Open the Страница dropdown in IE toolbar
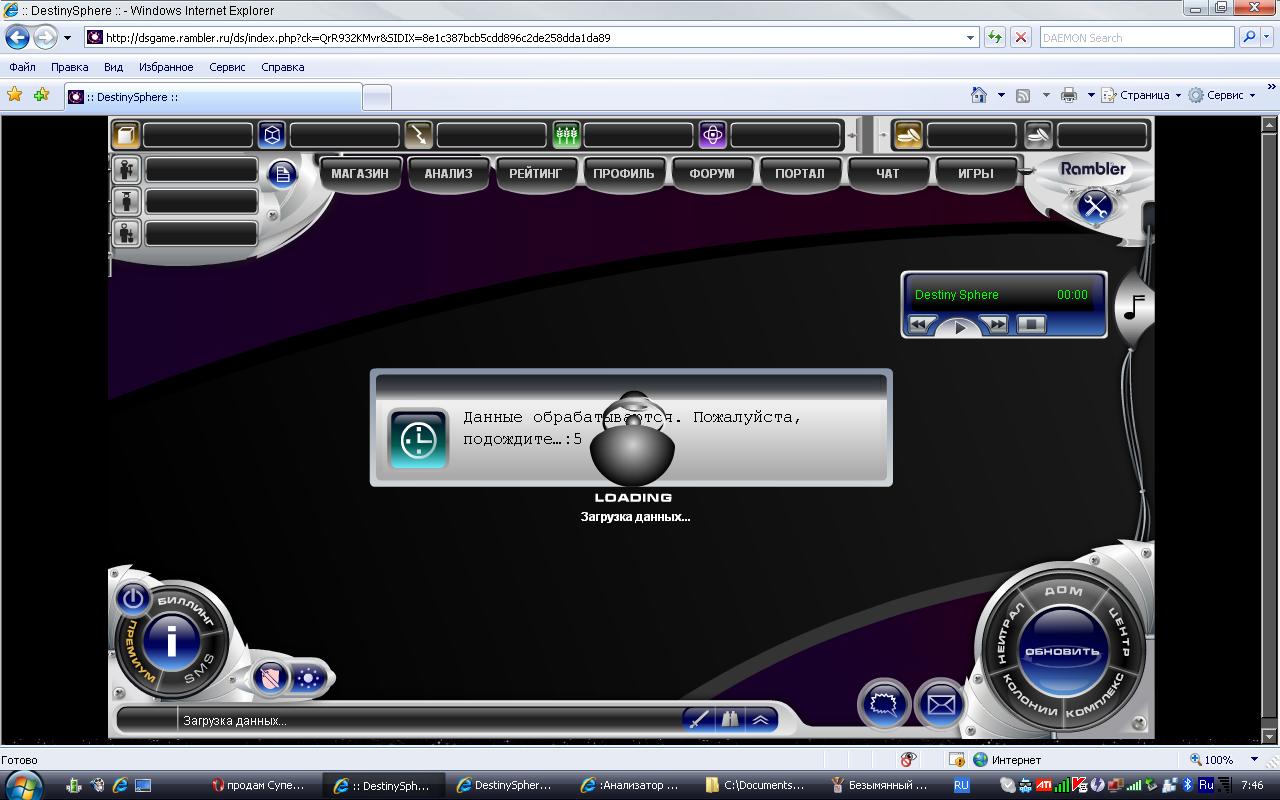This screenshot has width=1280, height=800. [1143, 95]
